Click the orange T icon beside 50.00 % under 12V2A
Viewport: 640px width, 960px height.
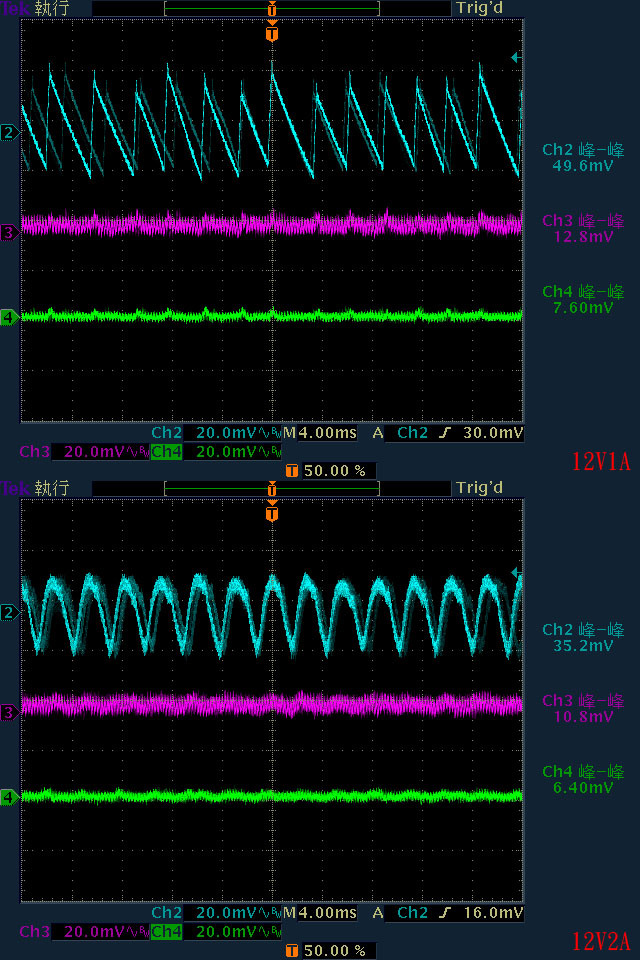pyautogui.click(x=292, y=951)
